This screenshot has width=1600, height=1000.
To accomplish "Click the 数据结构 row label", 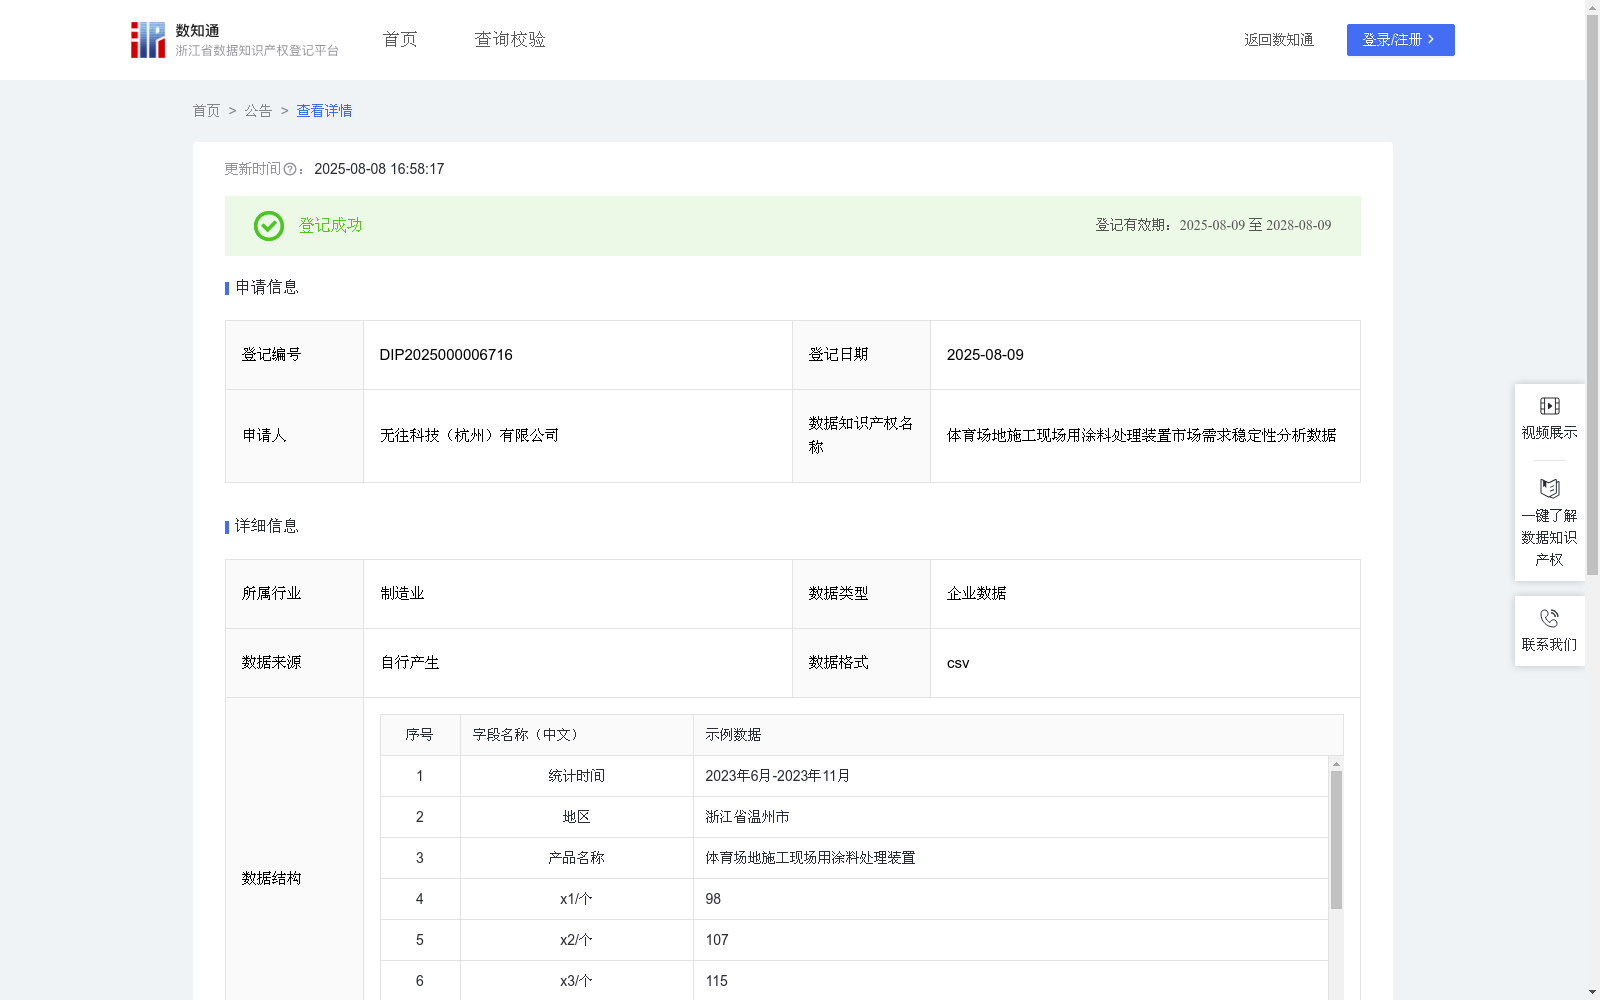I will pos(271,879).
